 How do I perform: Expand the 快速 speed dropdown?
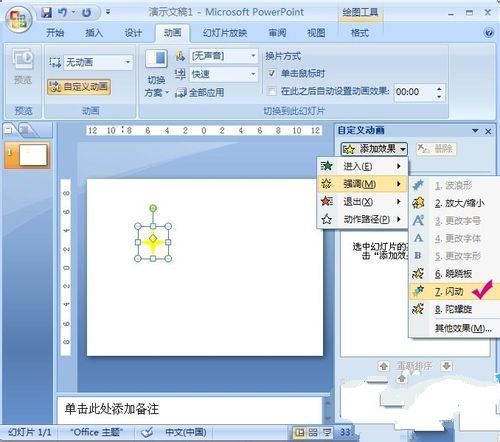[253, 74]
